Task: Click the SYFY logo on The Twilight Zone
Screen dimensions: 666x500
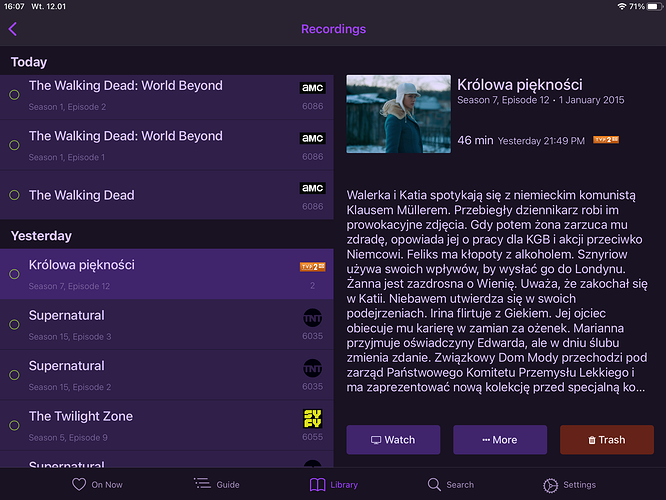Action: (313, 417)
